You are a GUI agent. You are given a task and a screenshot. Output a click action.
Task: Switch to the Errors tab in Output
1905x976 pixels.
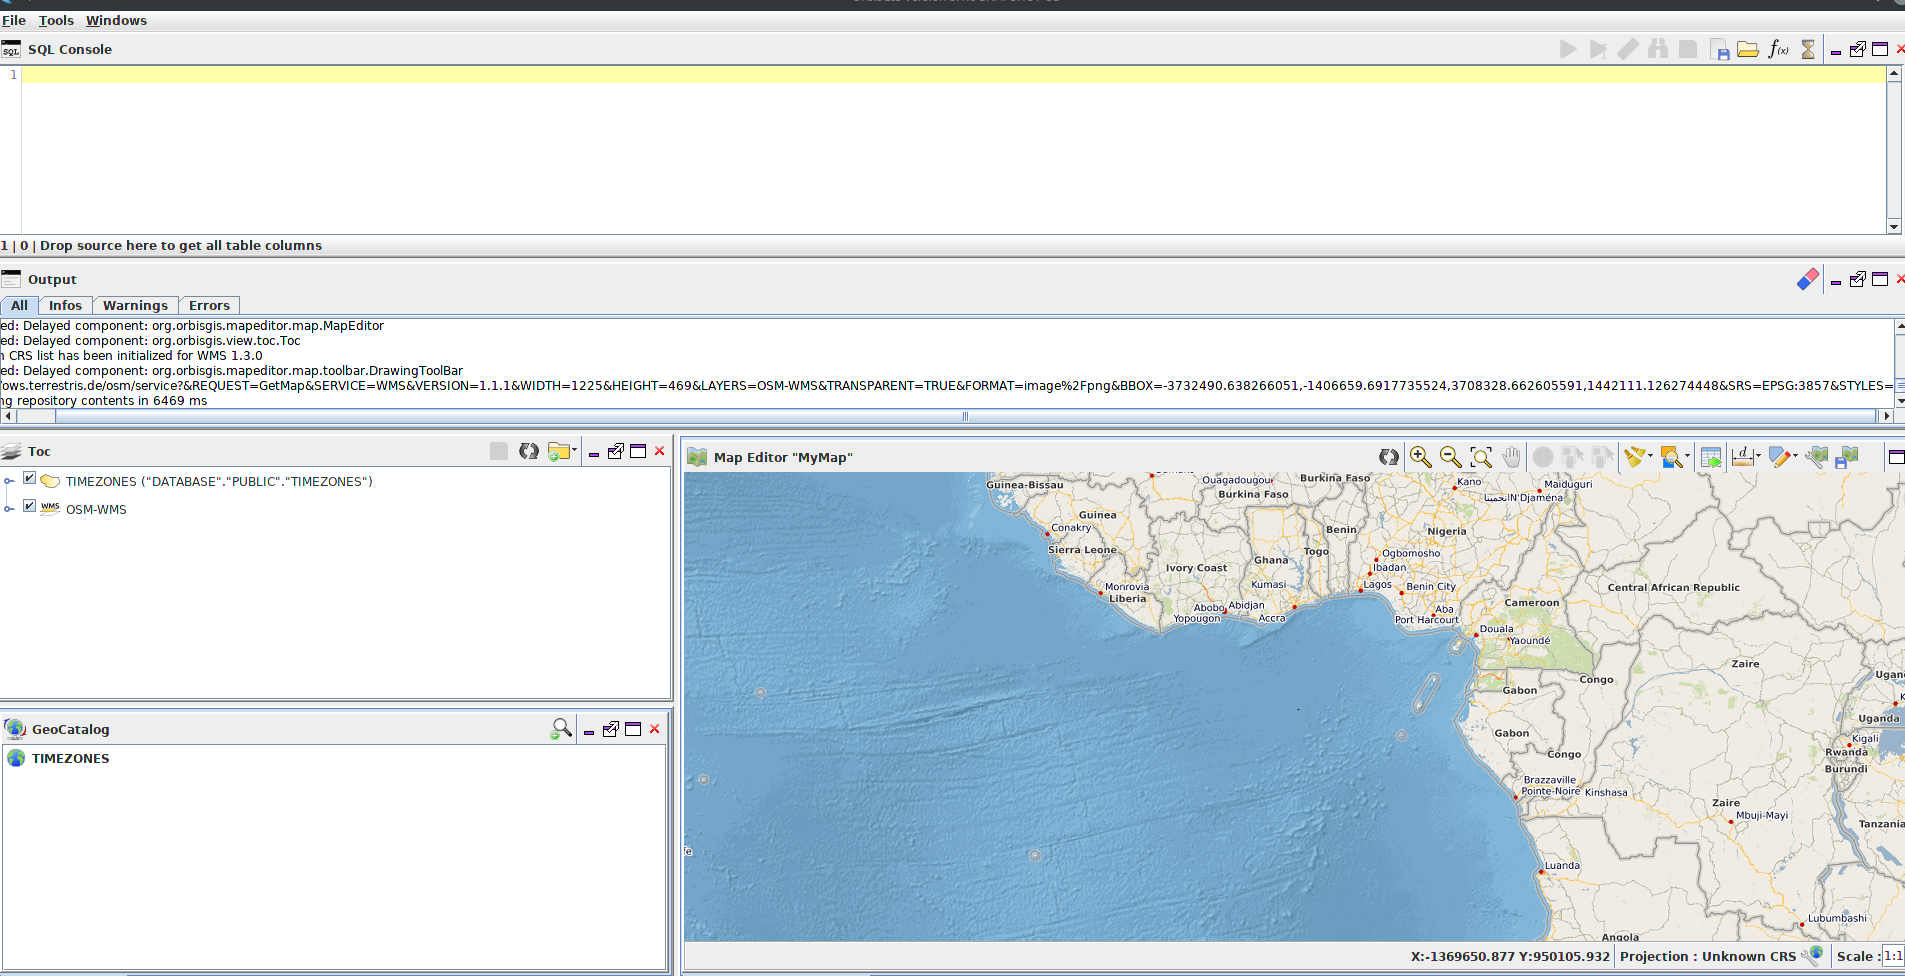point(209,305)
